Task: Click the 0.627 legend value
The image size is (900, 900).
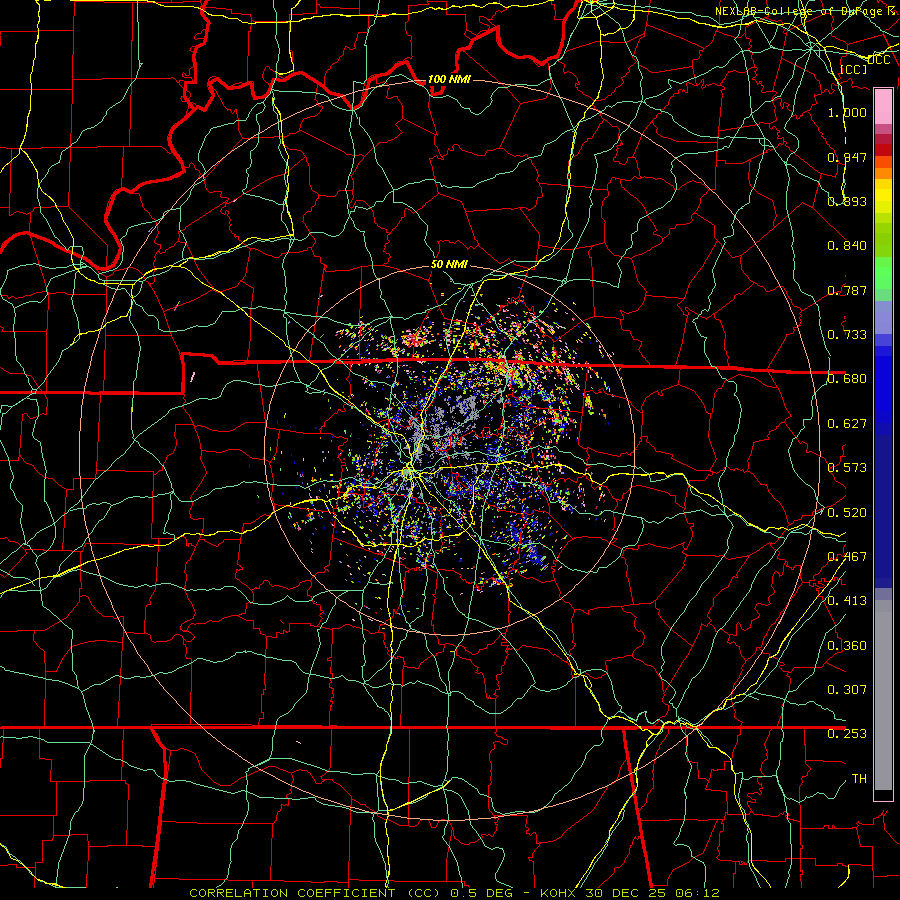Action: (847, 423)
